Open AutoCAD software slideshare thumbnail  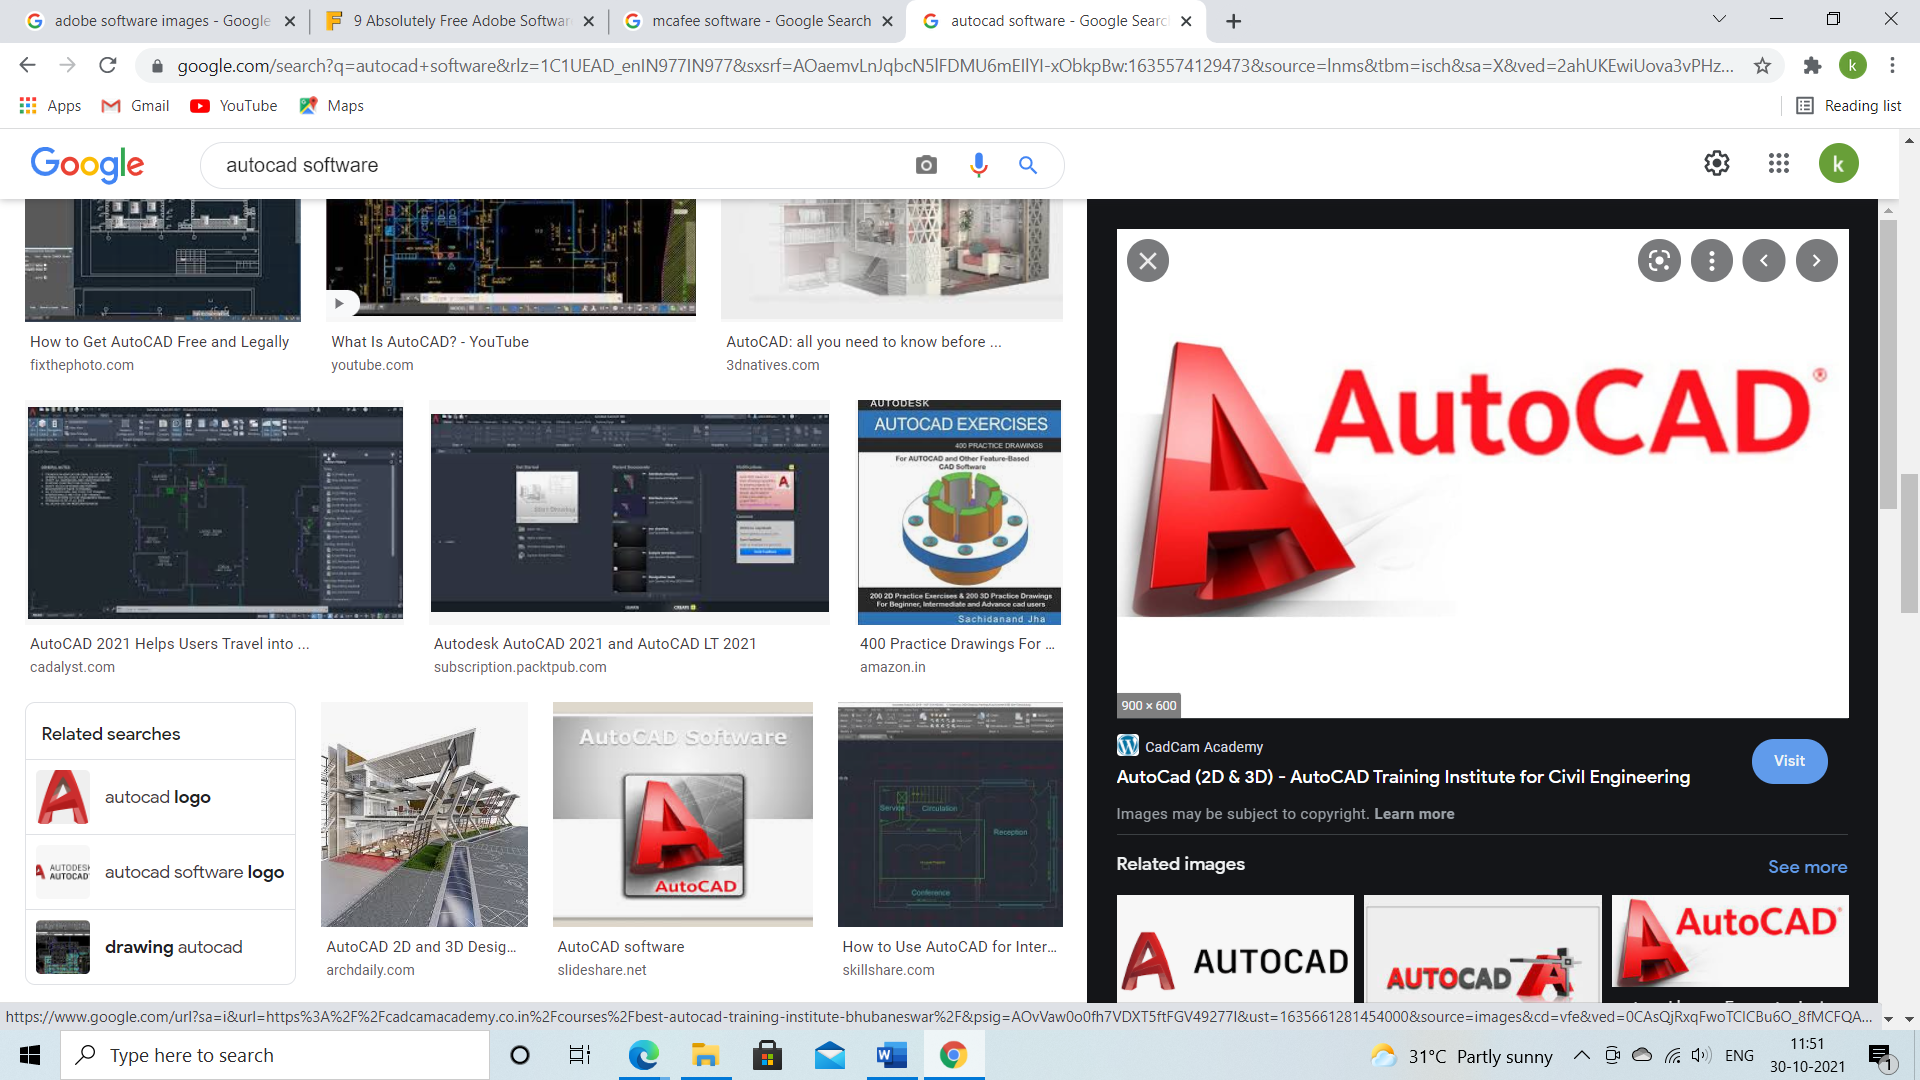tap(682, 814)
